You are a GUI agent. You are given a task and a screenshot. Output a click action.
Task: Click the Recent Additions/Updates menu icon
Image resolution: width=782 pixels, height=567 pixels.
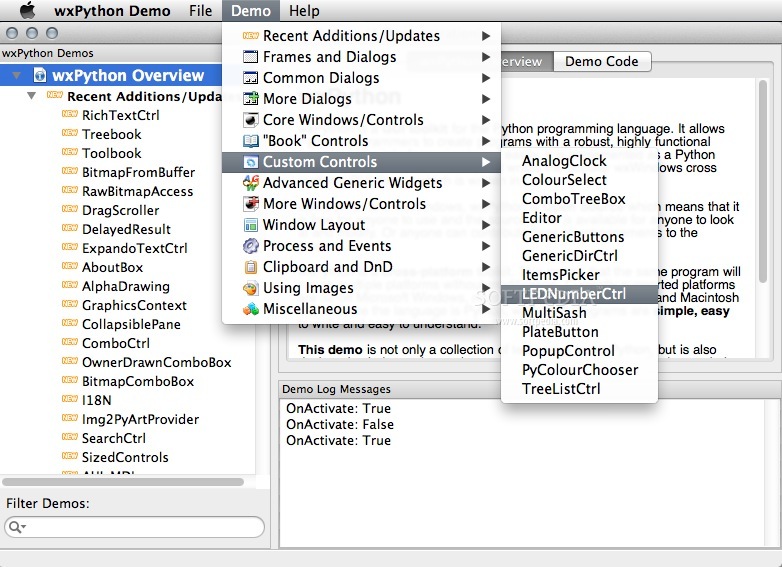(250, 36)
